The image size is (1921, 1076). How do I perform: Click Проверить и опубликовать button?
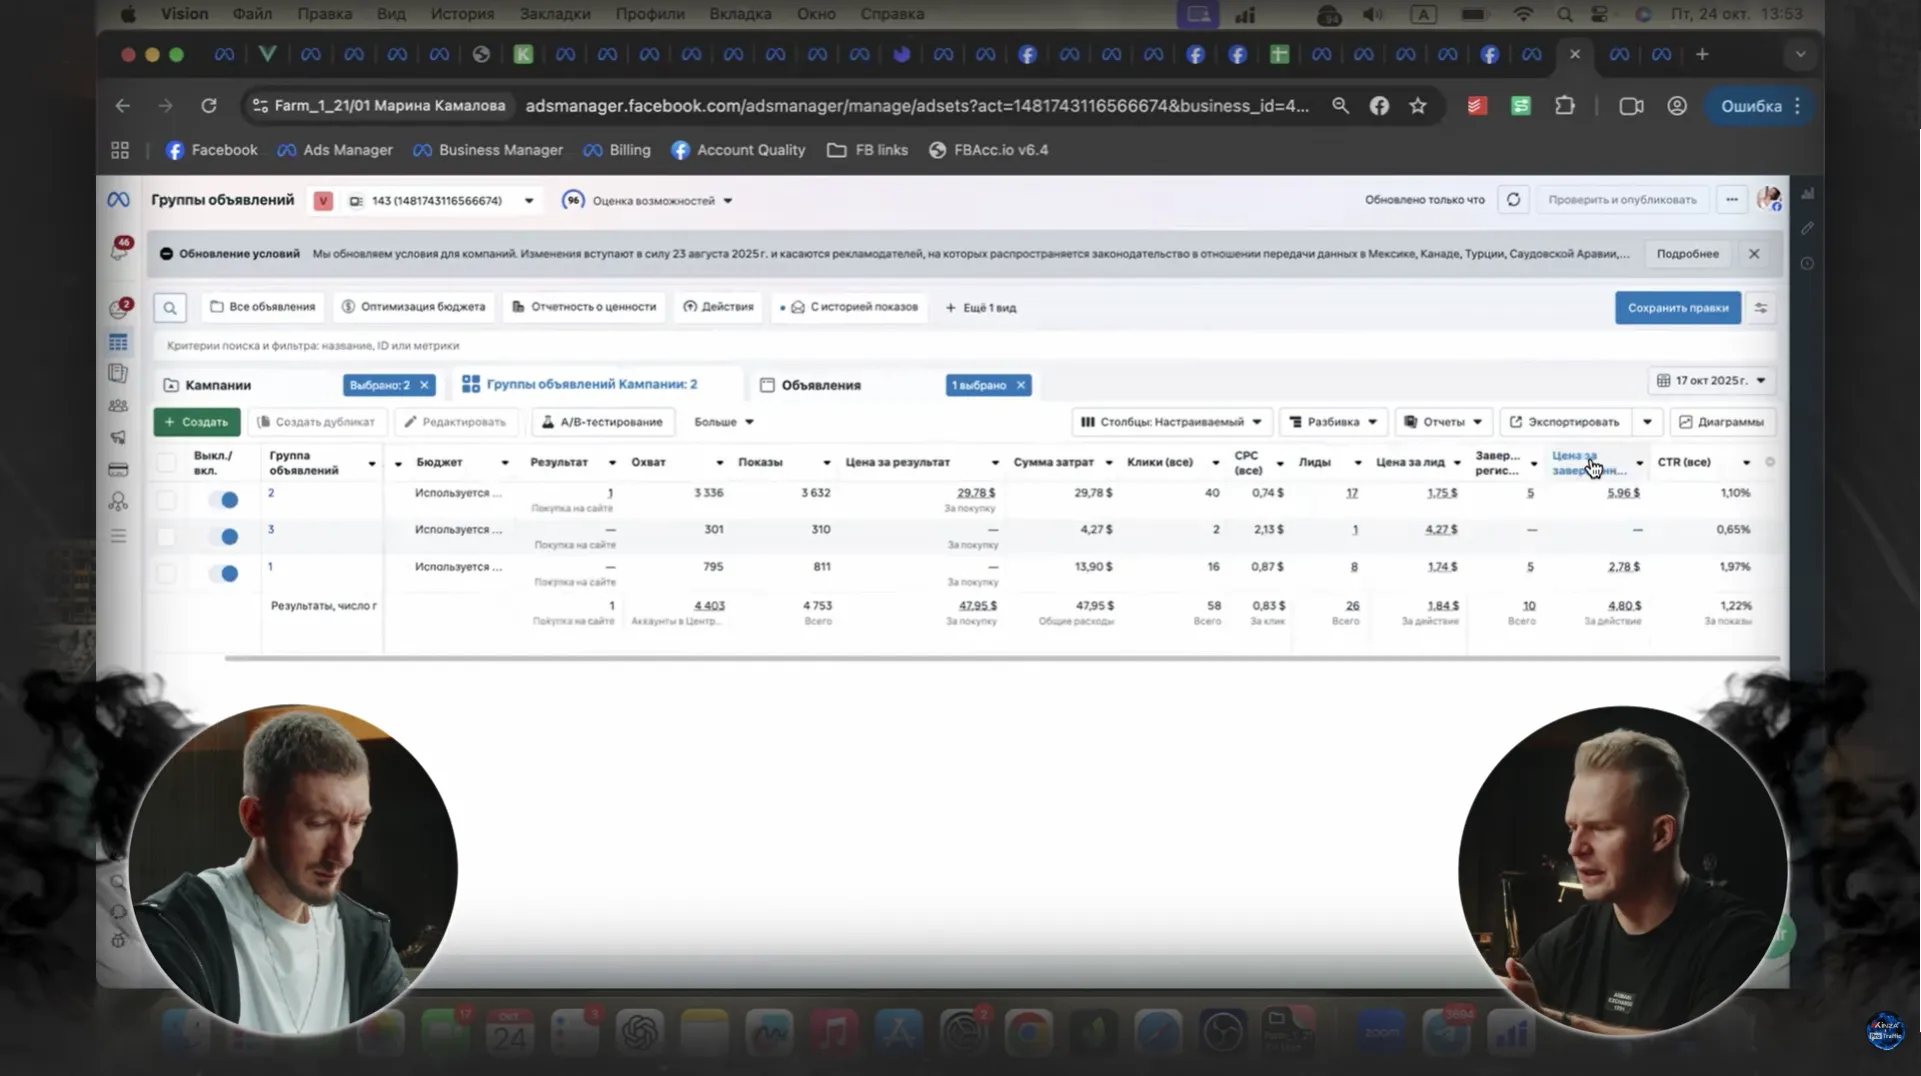1622,200
